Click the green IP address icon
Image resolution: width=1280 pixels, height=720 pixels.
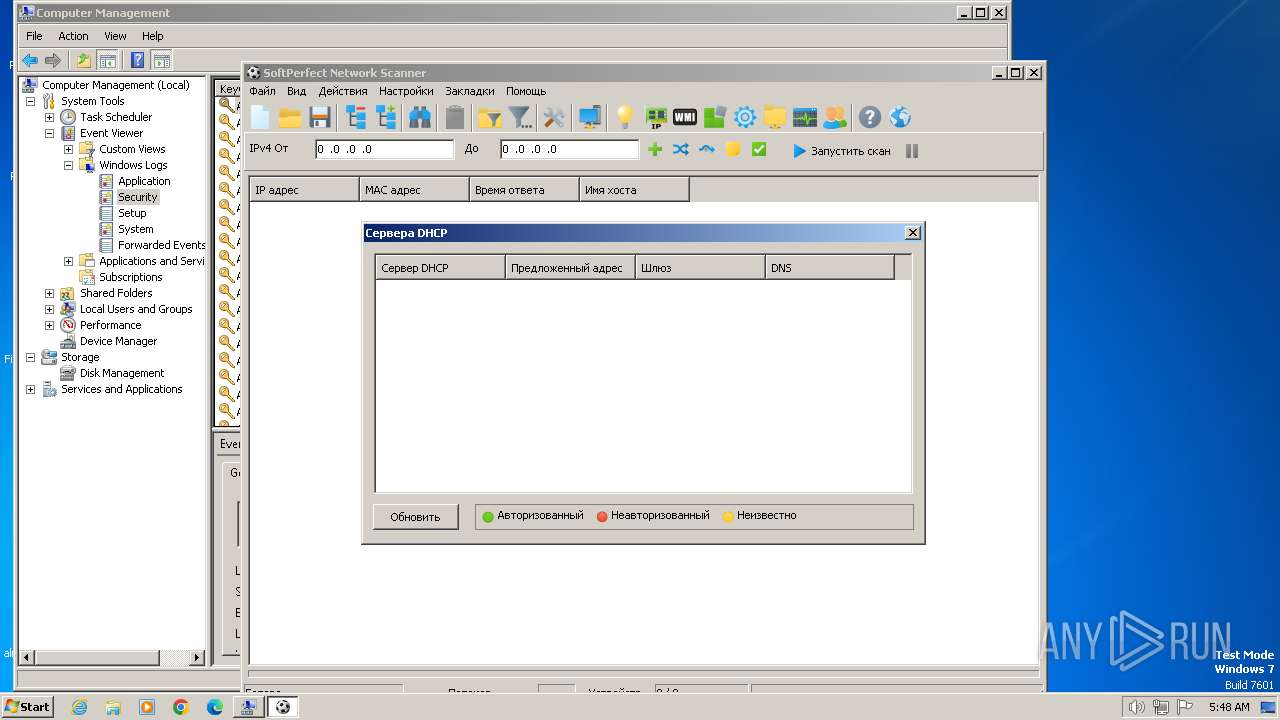click(656, 117)
